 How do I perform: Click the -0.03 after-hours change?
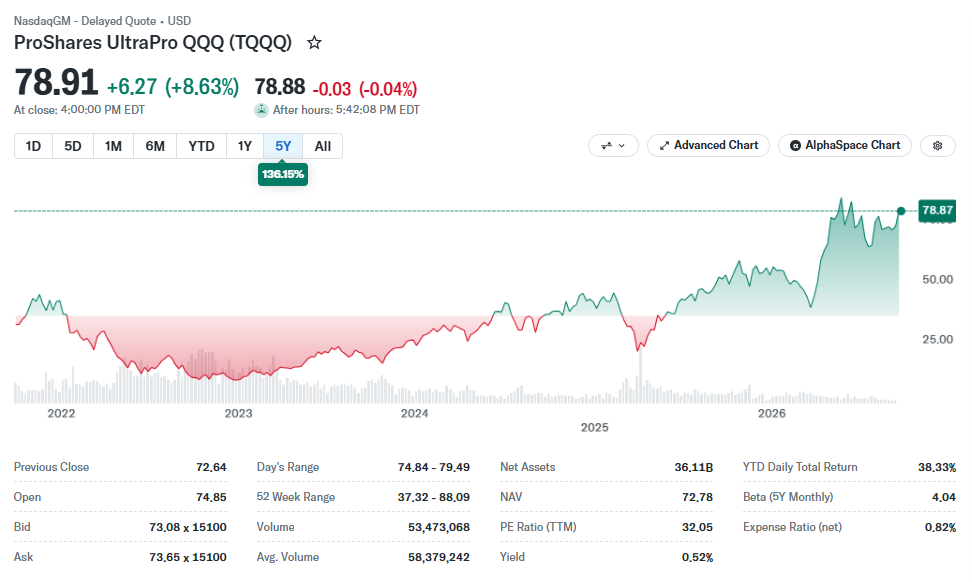(332, 89)
